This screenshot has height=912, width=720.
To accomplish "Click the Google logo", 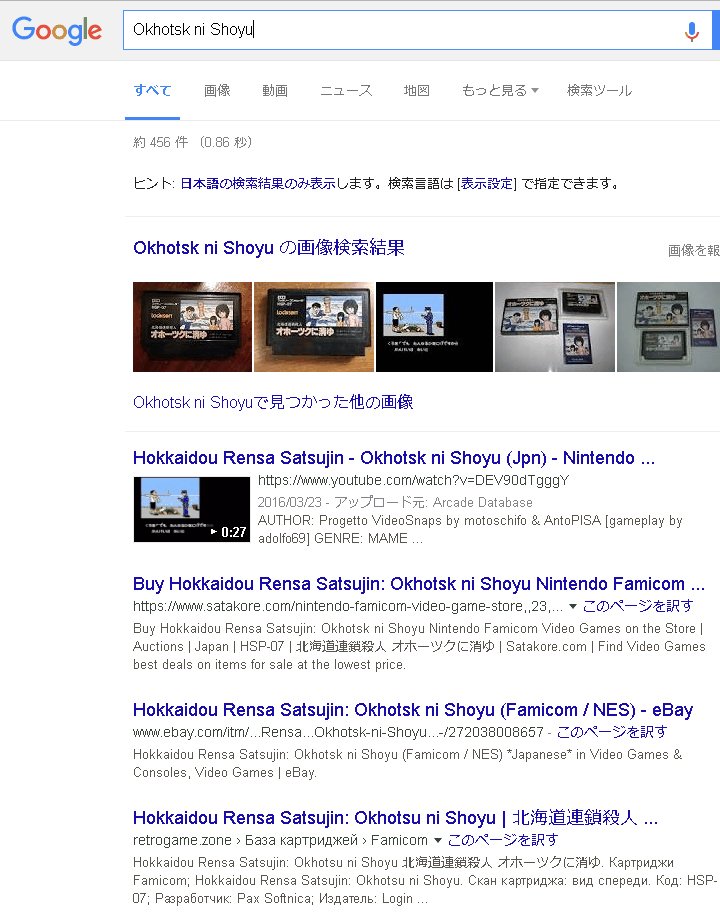I will tap(57, 30).
